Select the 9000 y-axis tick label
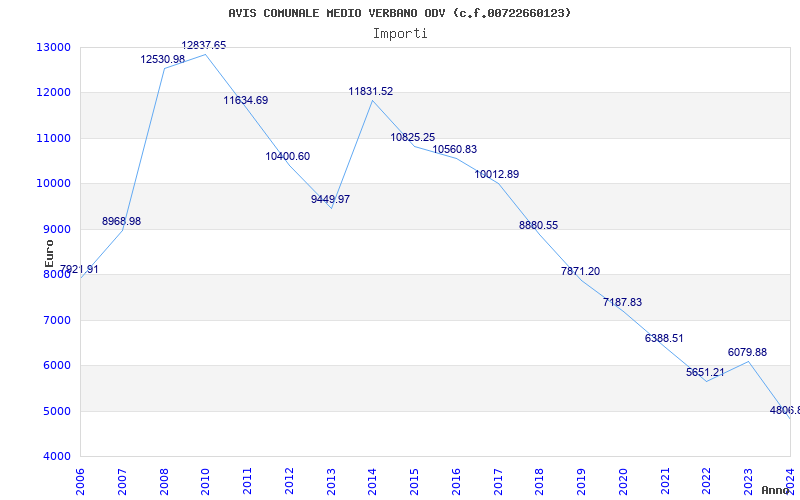The width and height of the screenshot is (800, 500). click(57, 230)
